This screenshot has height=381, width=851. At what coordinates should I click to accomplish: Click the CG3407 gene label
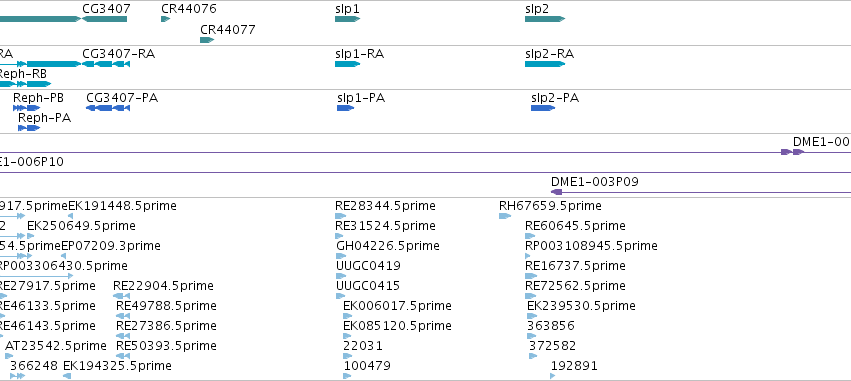coord(106,9)
